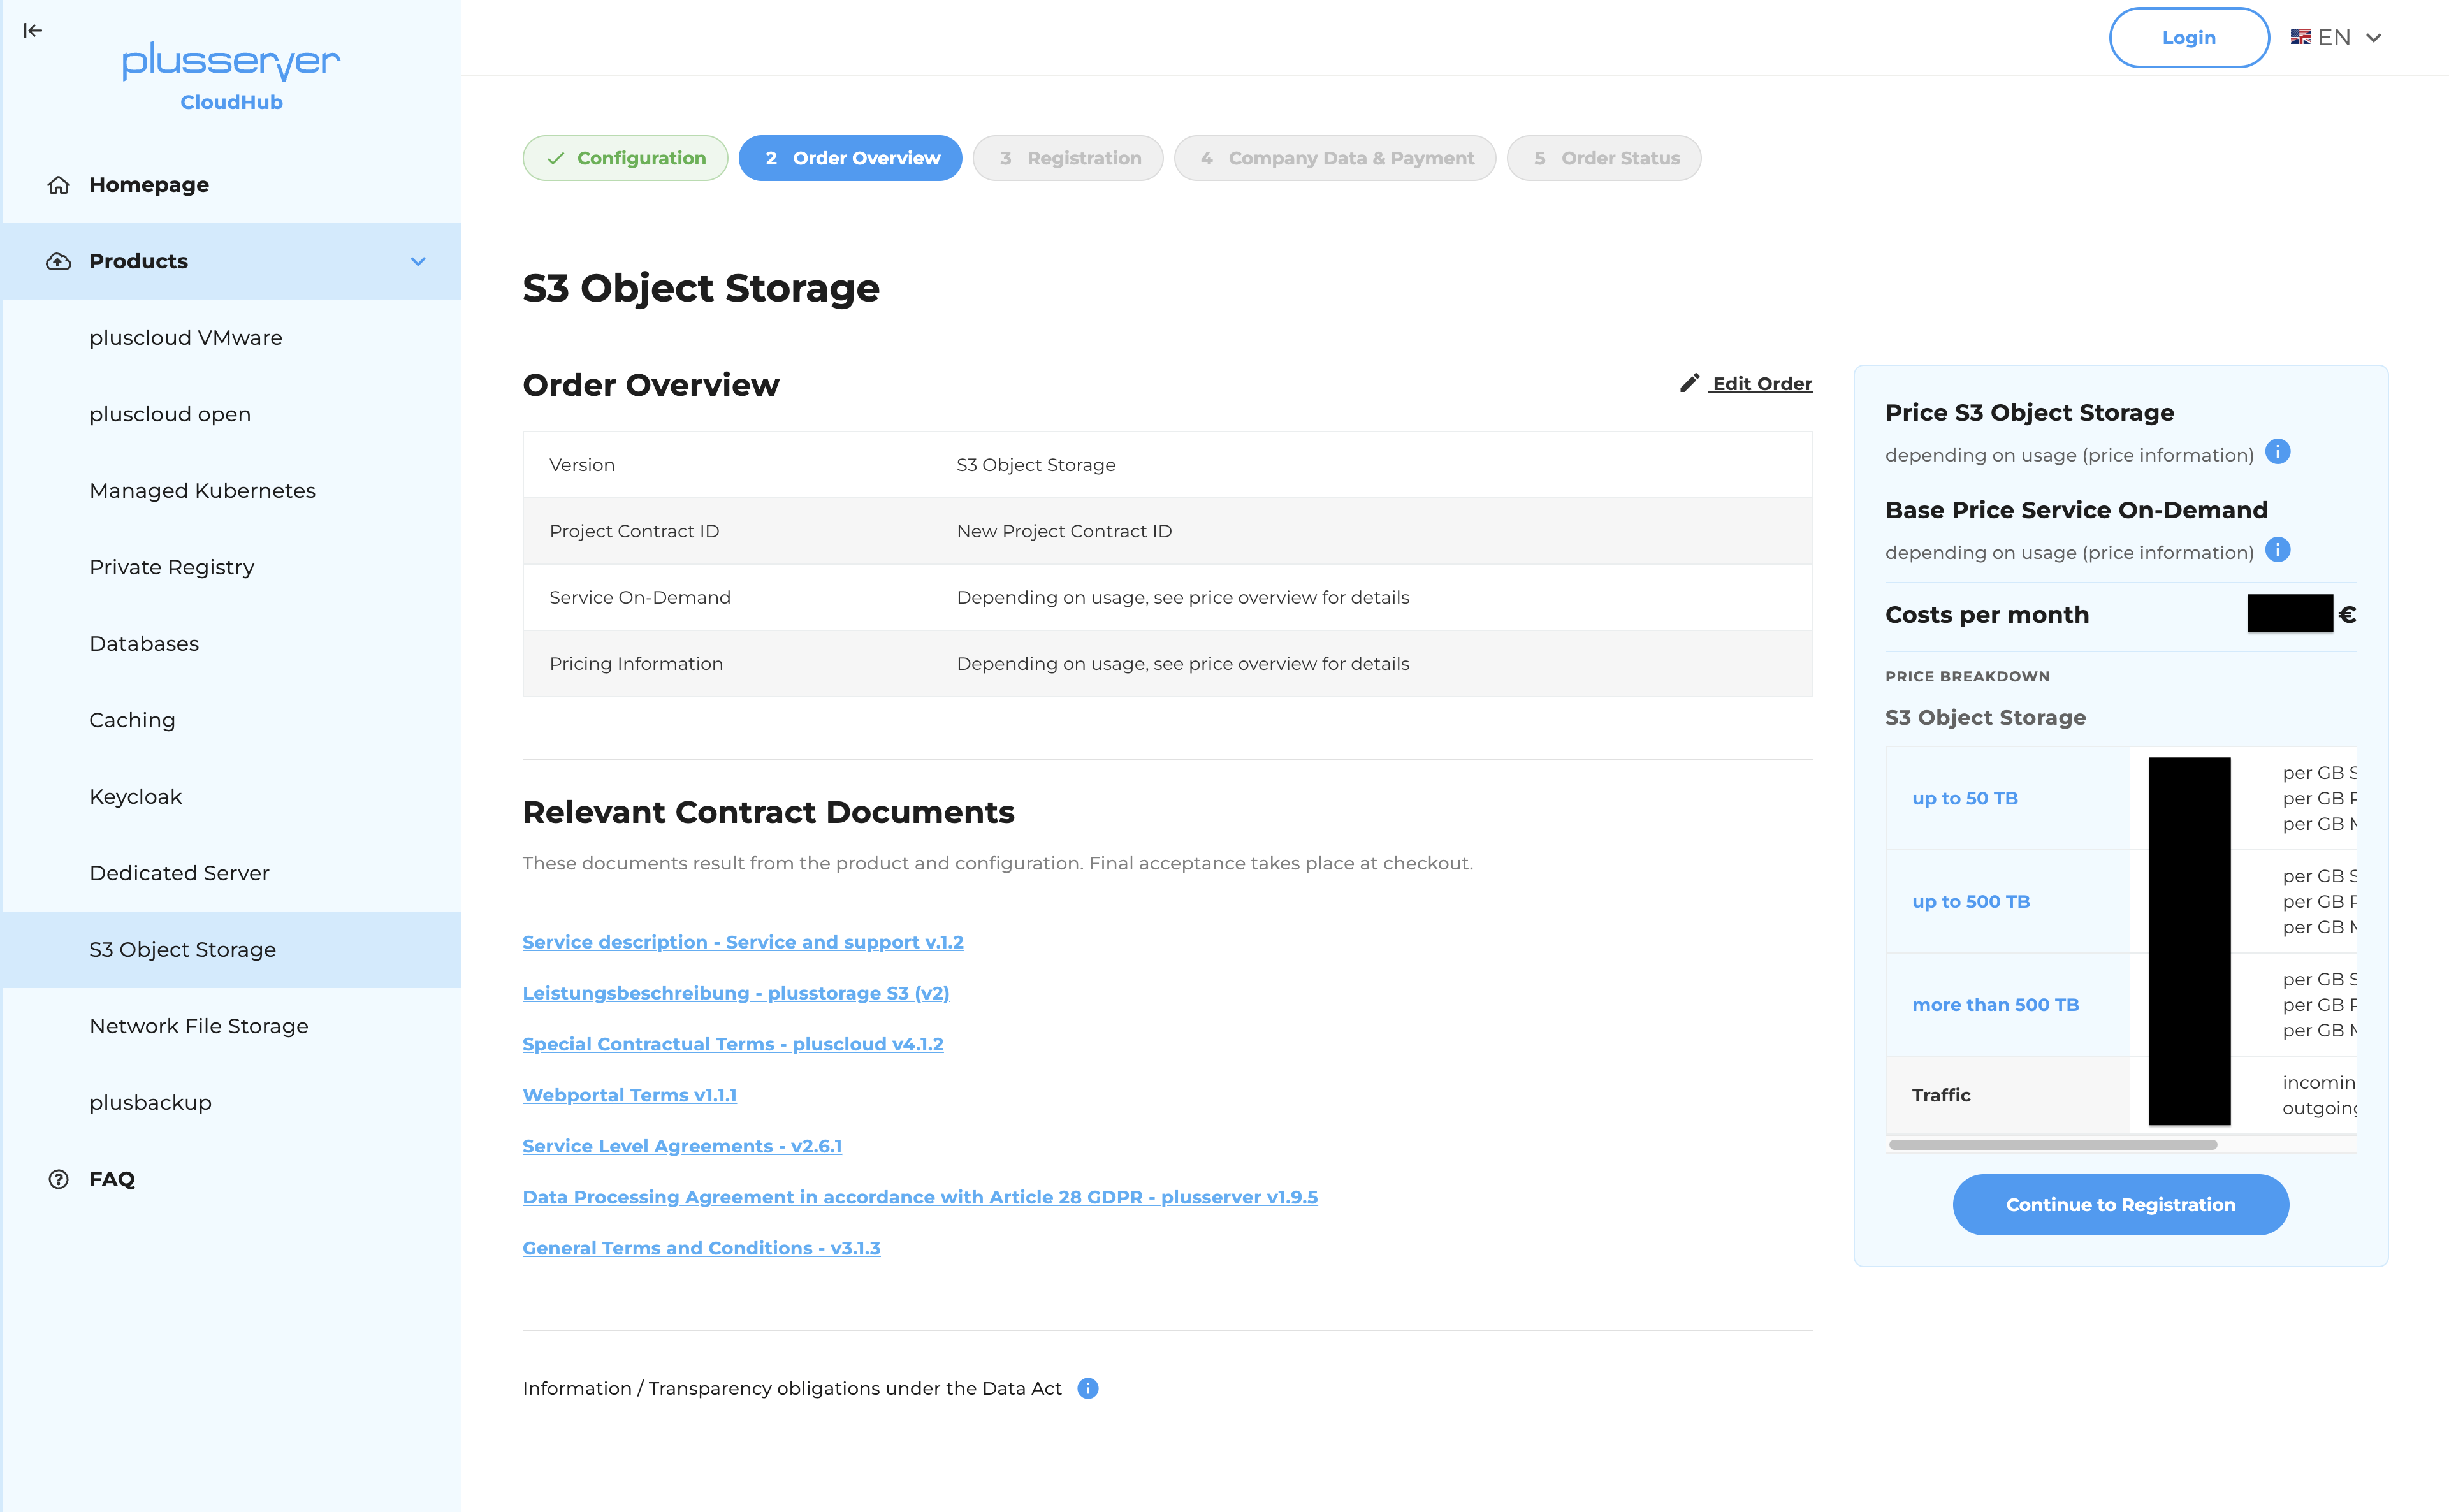Click 'more than 500 TB' pricing tier
Screen dimensions: 2449x1512
pyautogui.click(x=1995, y=1004)
